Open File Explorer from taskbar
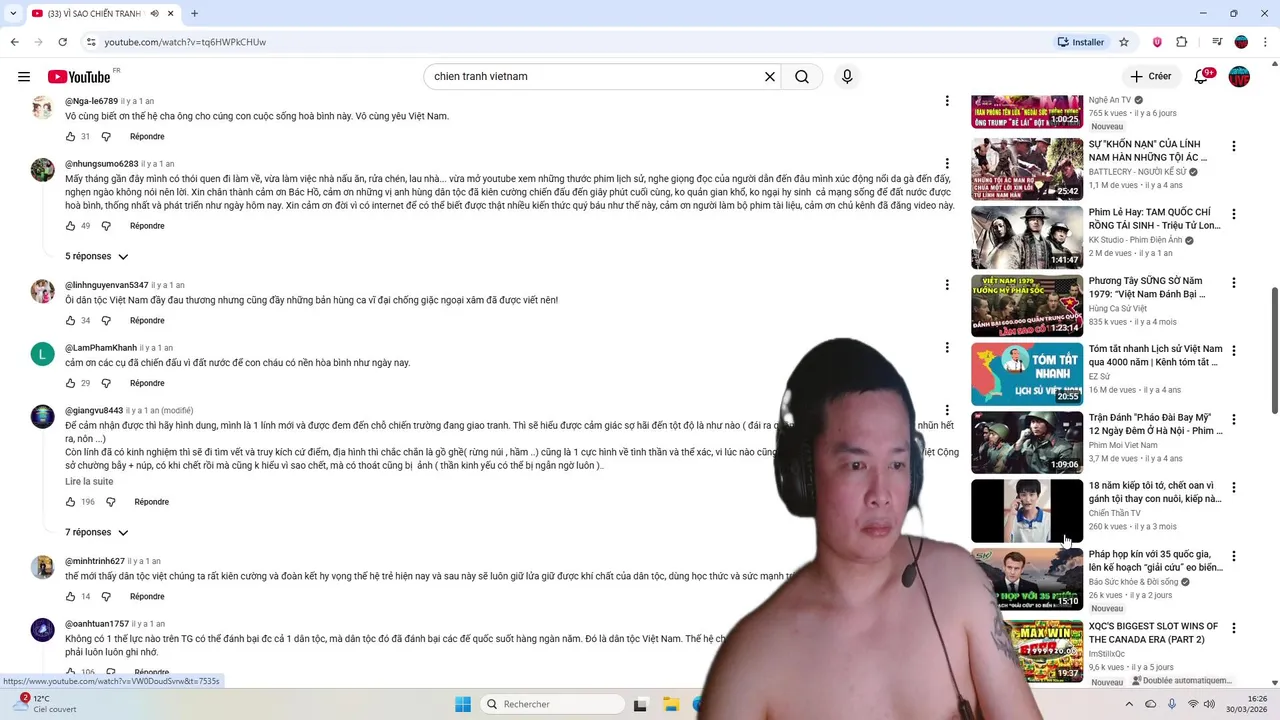Image resolution: width=1280 pixels, height=720 pixels. click(671, 704)
